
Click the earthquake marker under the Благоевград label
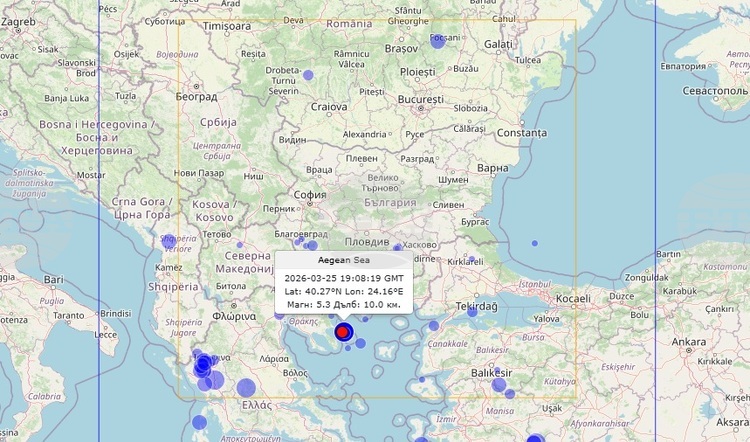(298, 241)
